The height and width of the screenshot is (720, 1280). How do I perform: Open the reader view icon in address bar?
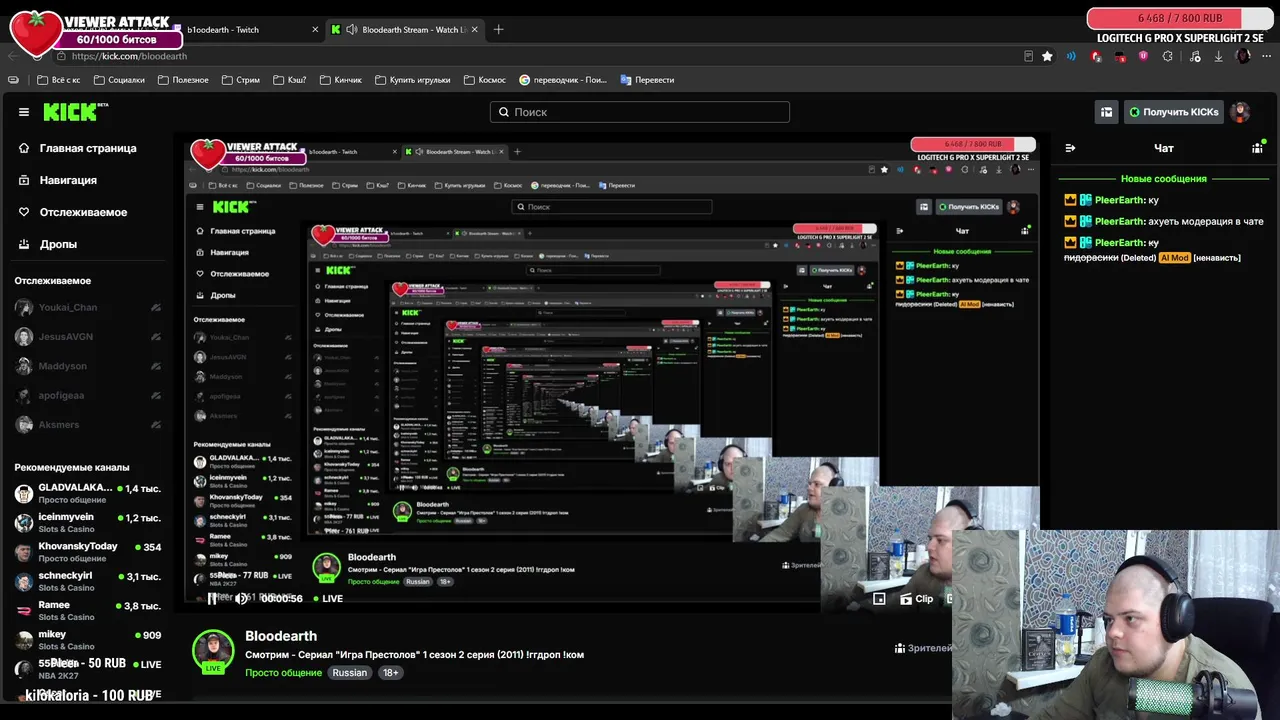(x=1028, y=56)
